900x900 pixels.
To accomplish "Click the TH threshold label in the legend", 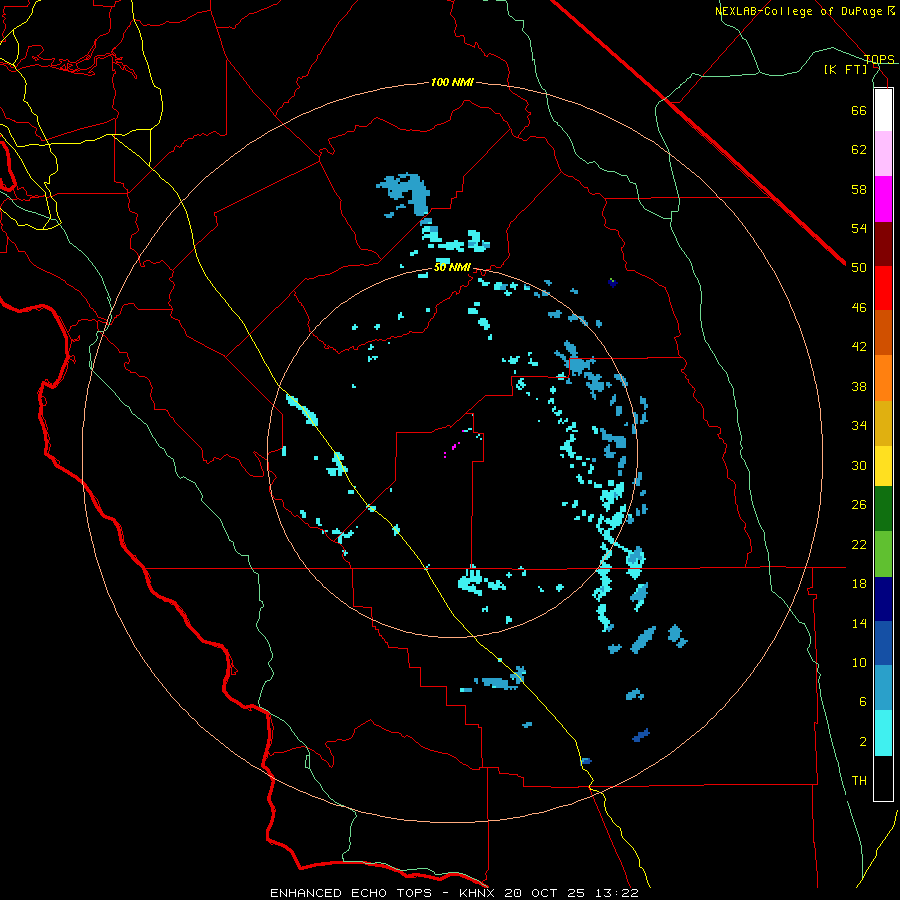I will [859, 781].
